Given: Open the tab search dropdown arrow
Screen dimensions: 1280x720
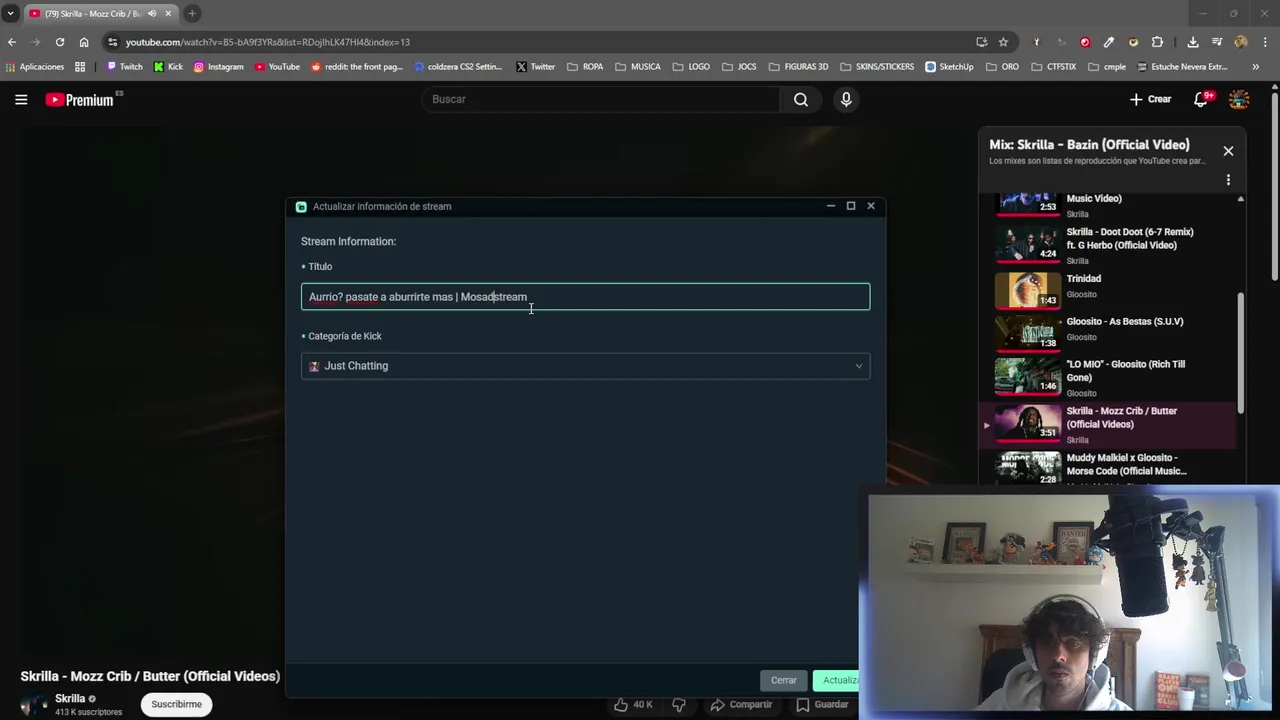Looking at the screenshot, I should pyautogui.click(x=10, y=13).
